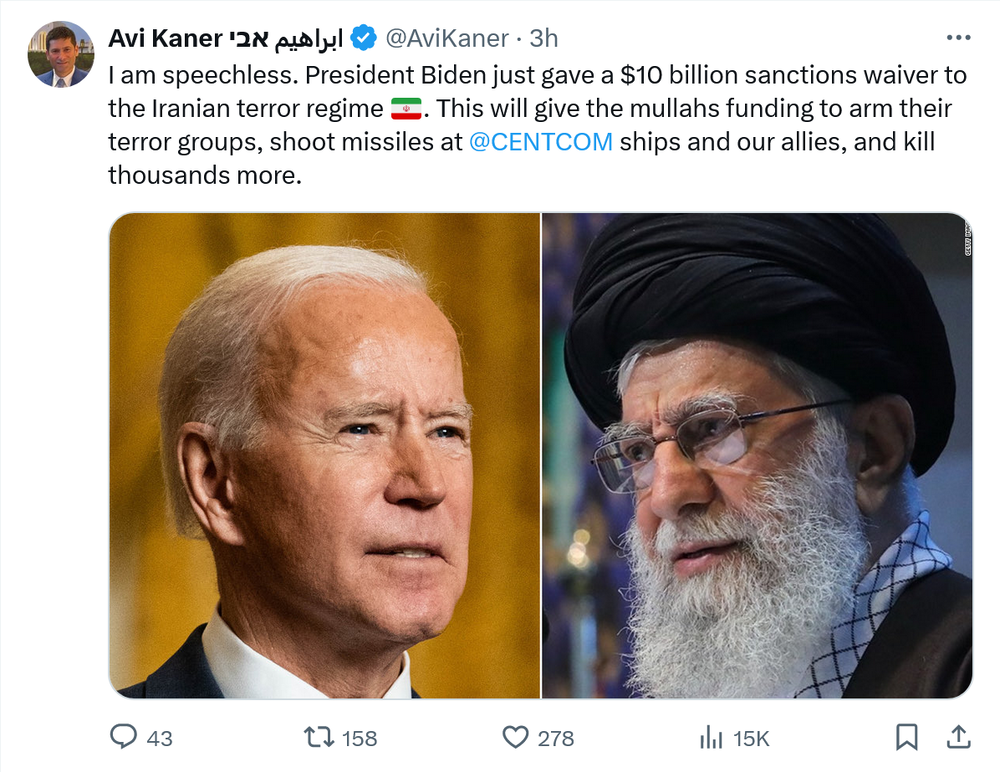
Task: Click the repost arrows icon
Action: 319,738
